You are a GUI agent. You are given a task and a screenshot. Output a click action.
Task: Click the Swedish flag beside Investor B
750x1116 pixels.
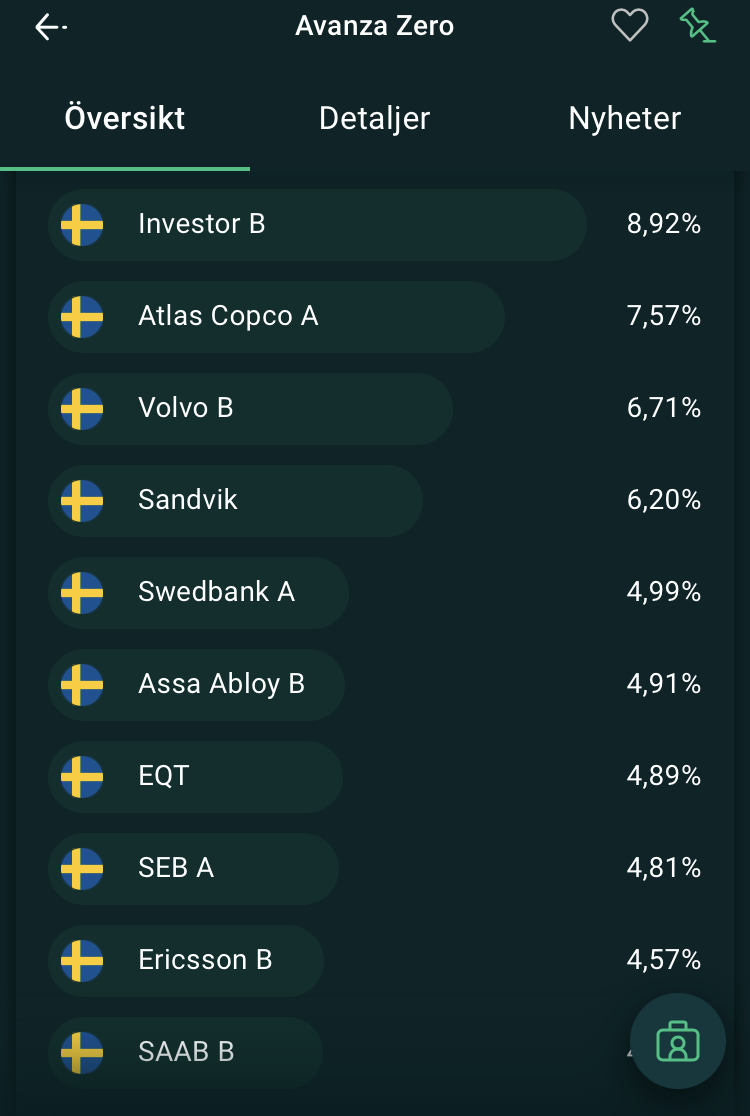82,225
